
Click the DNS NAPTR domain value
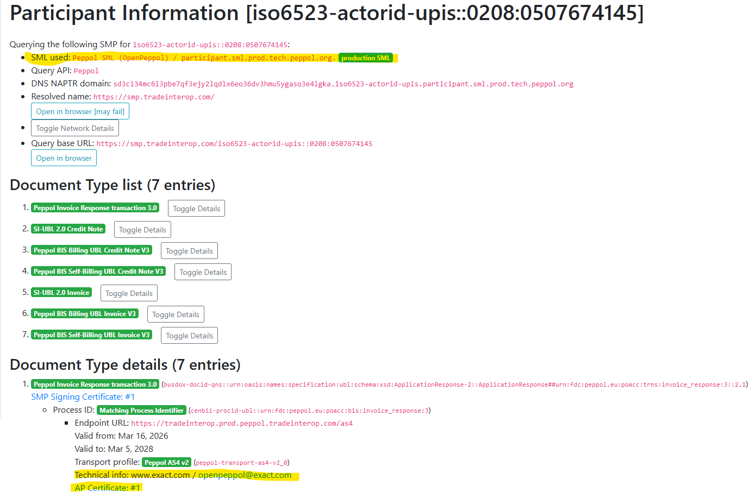[x=343, y=84]
